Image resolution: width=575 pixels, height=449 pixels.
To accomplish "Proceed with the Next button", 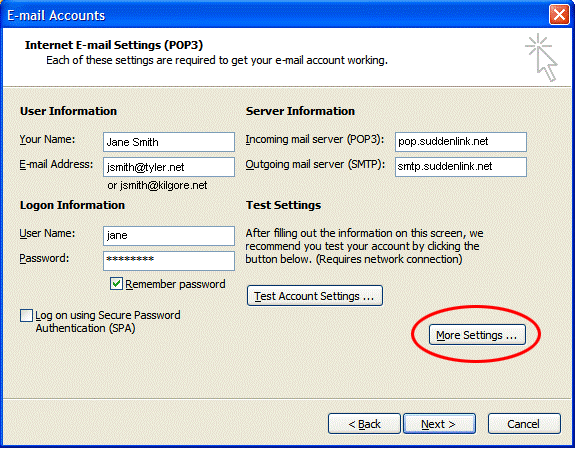I will (x=439, y=424).
